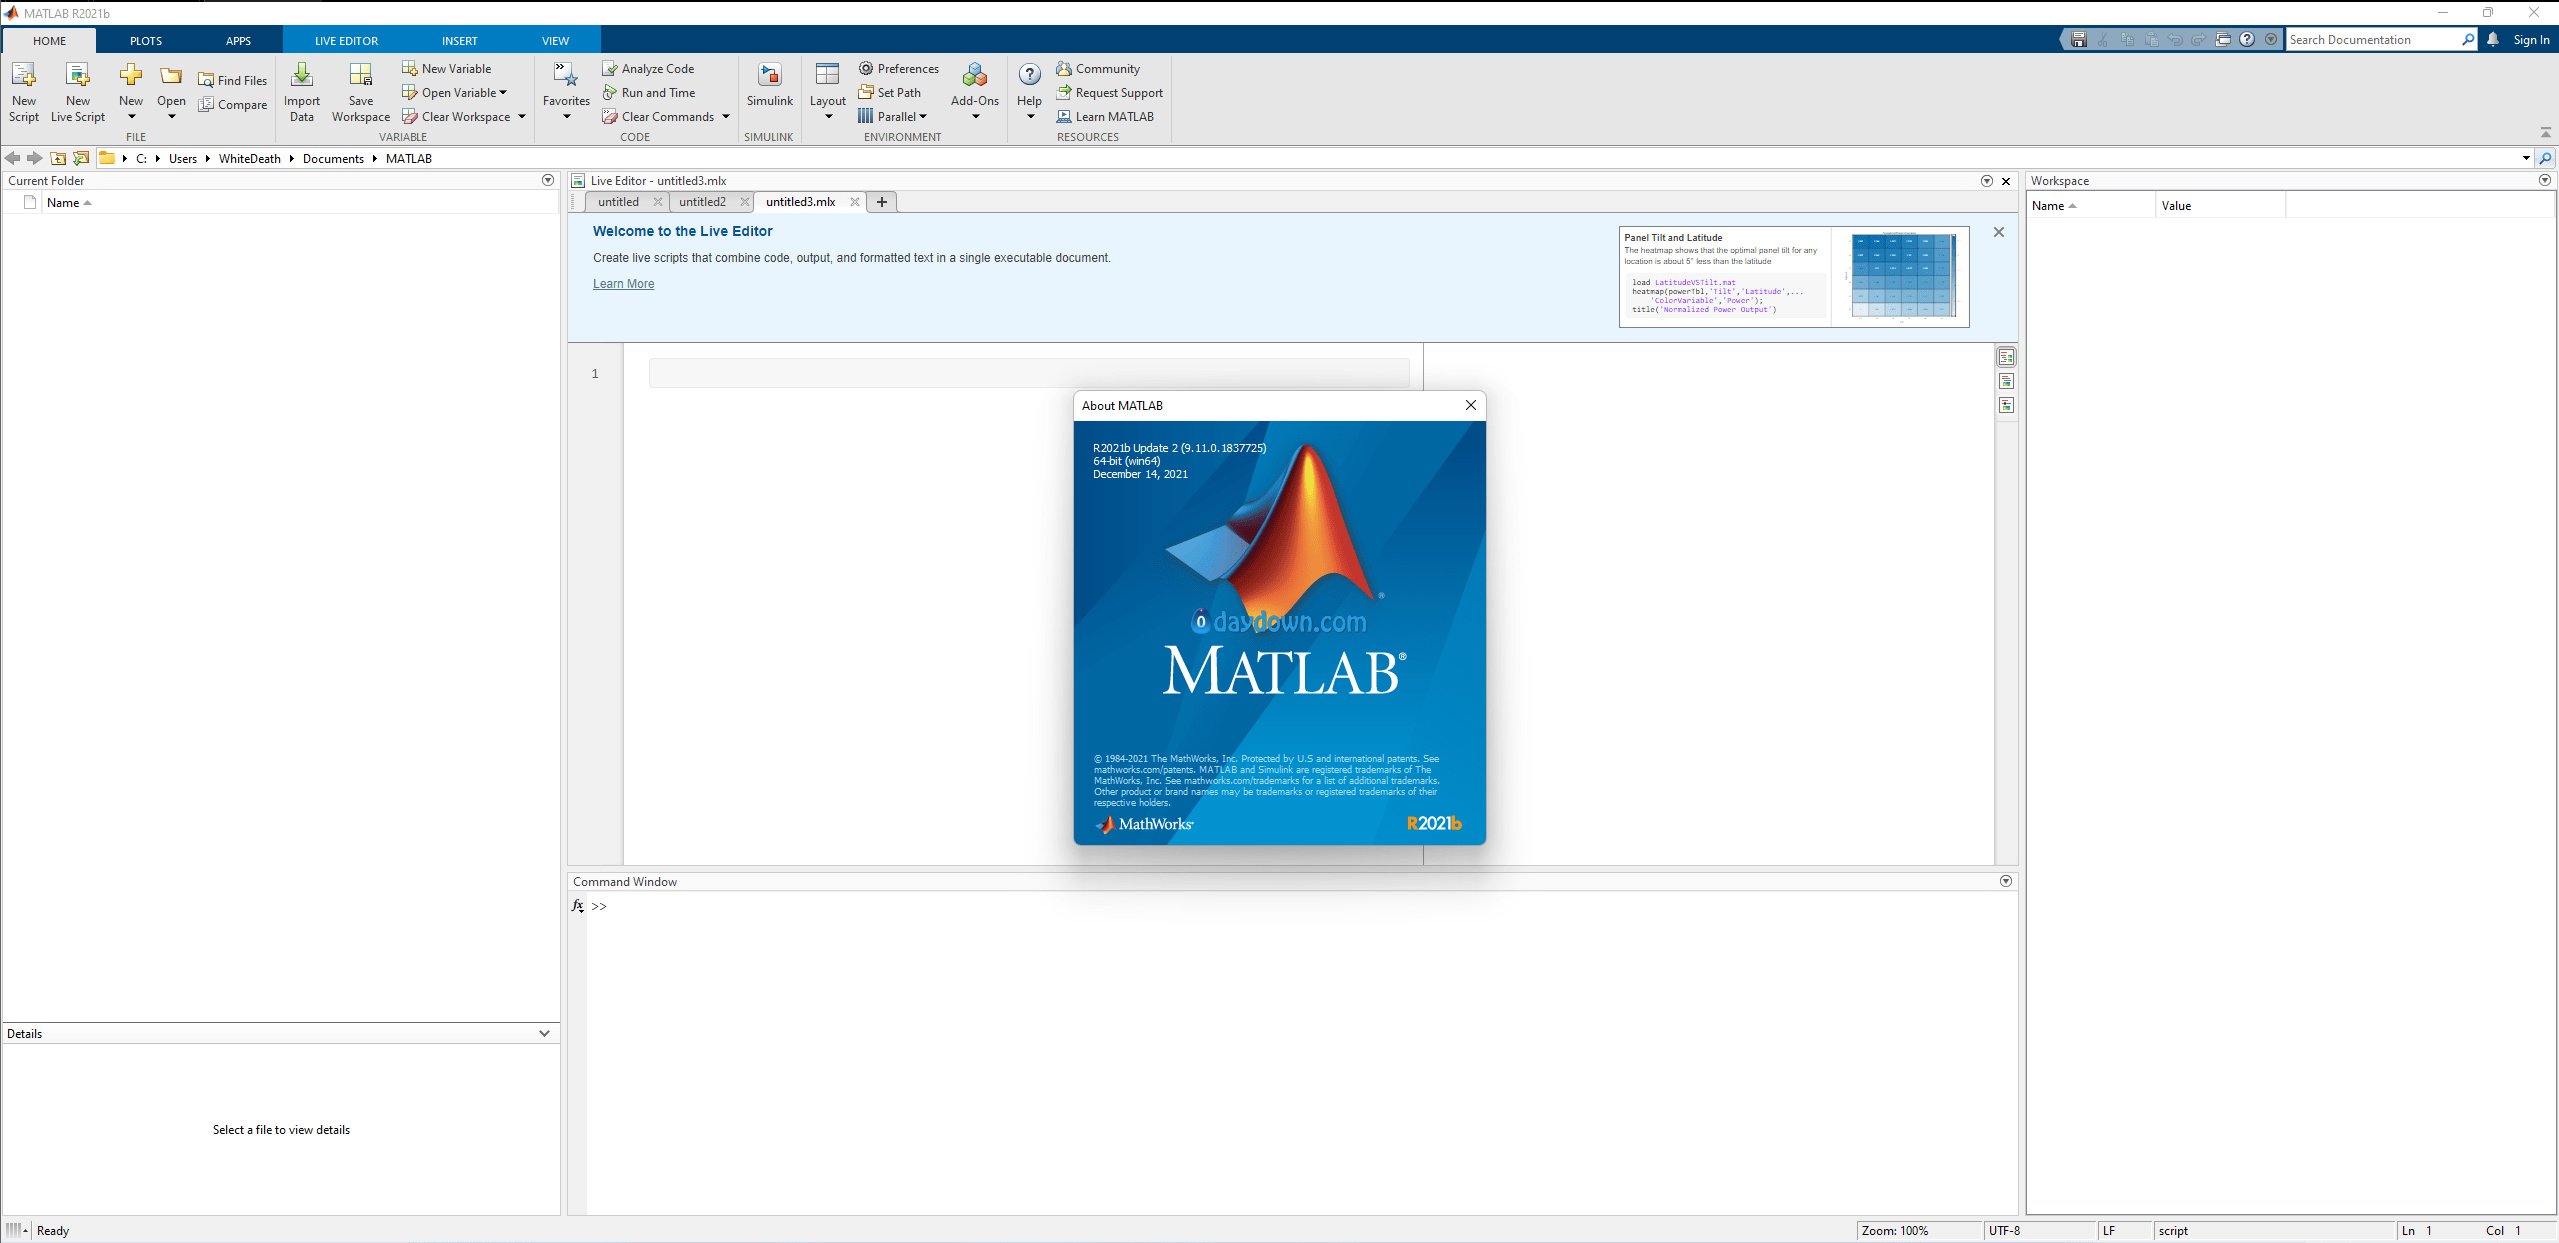Click Analyze Code
This screenshot has height=1243, width=2559.
[648, 68]
